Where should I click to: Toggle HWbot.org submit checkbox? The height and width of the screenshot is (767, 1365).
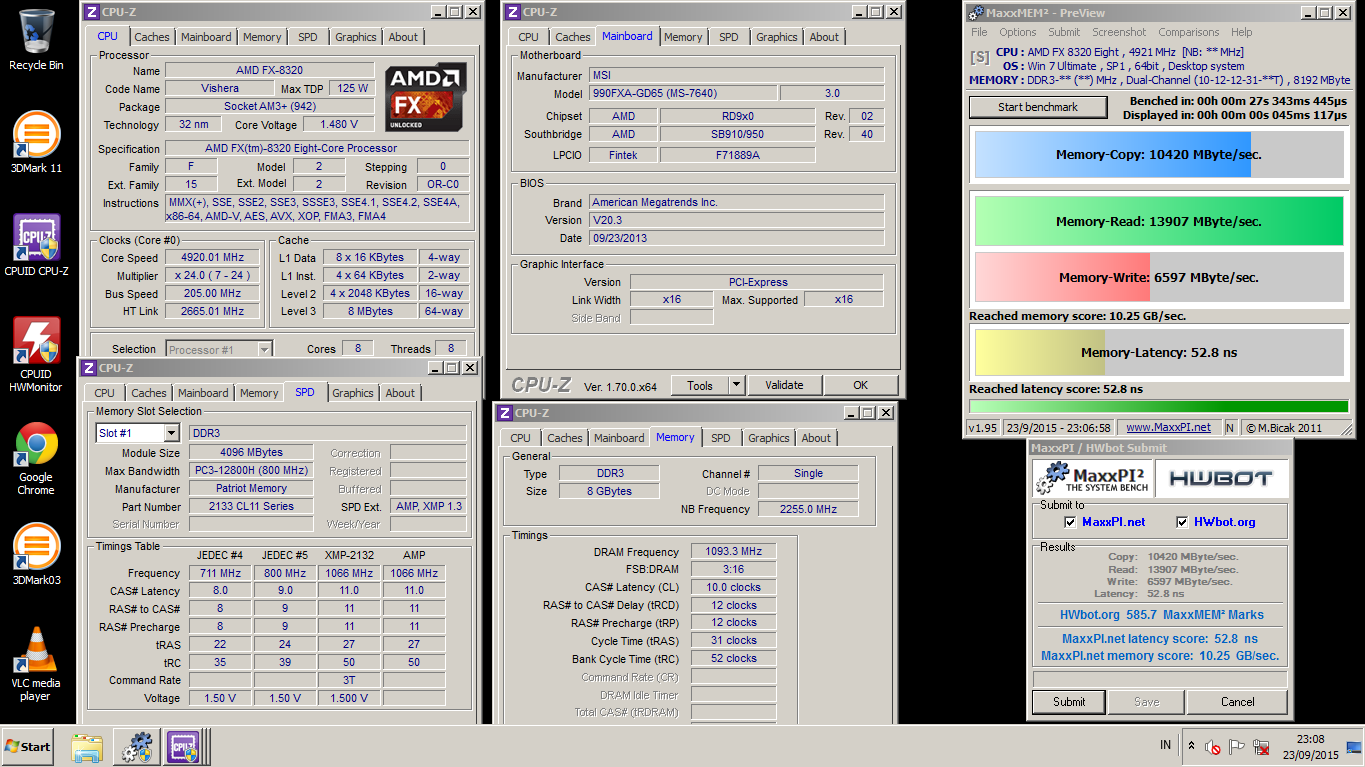[1182, 522]
